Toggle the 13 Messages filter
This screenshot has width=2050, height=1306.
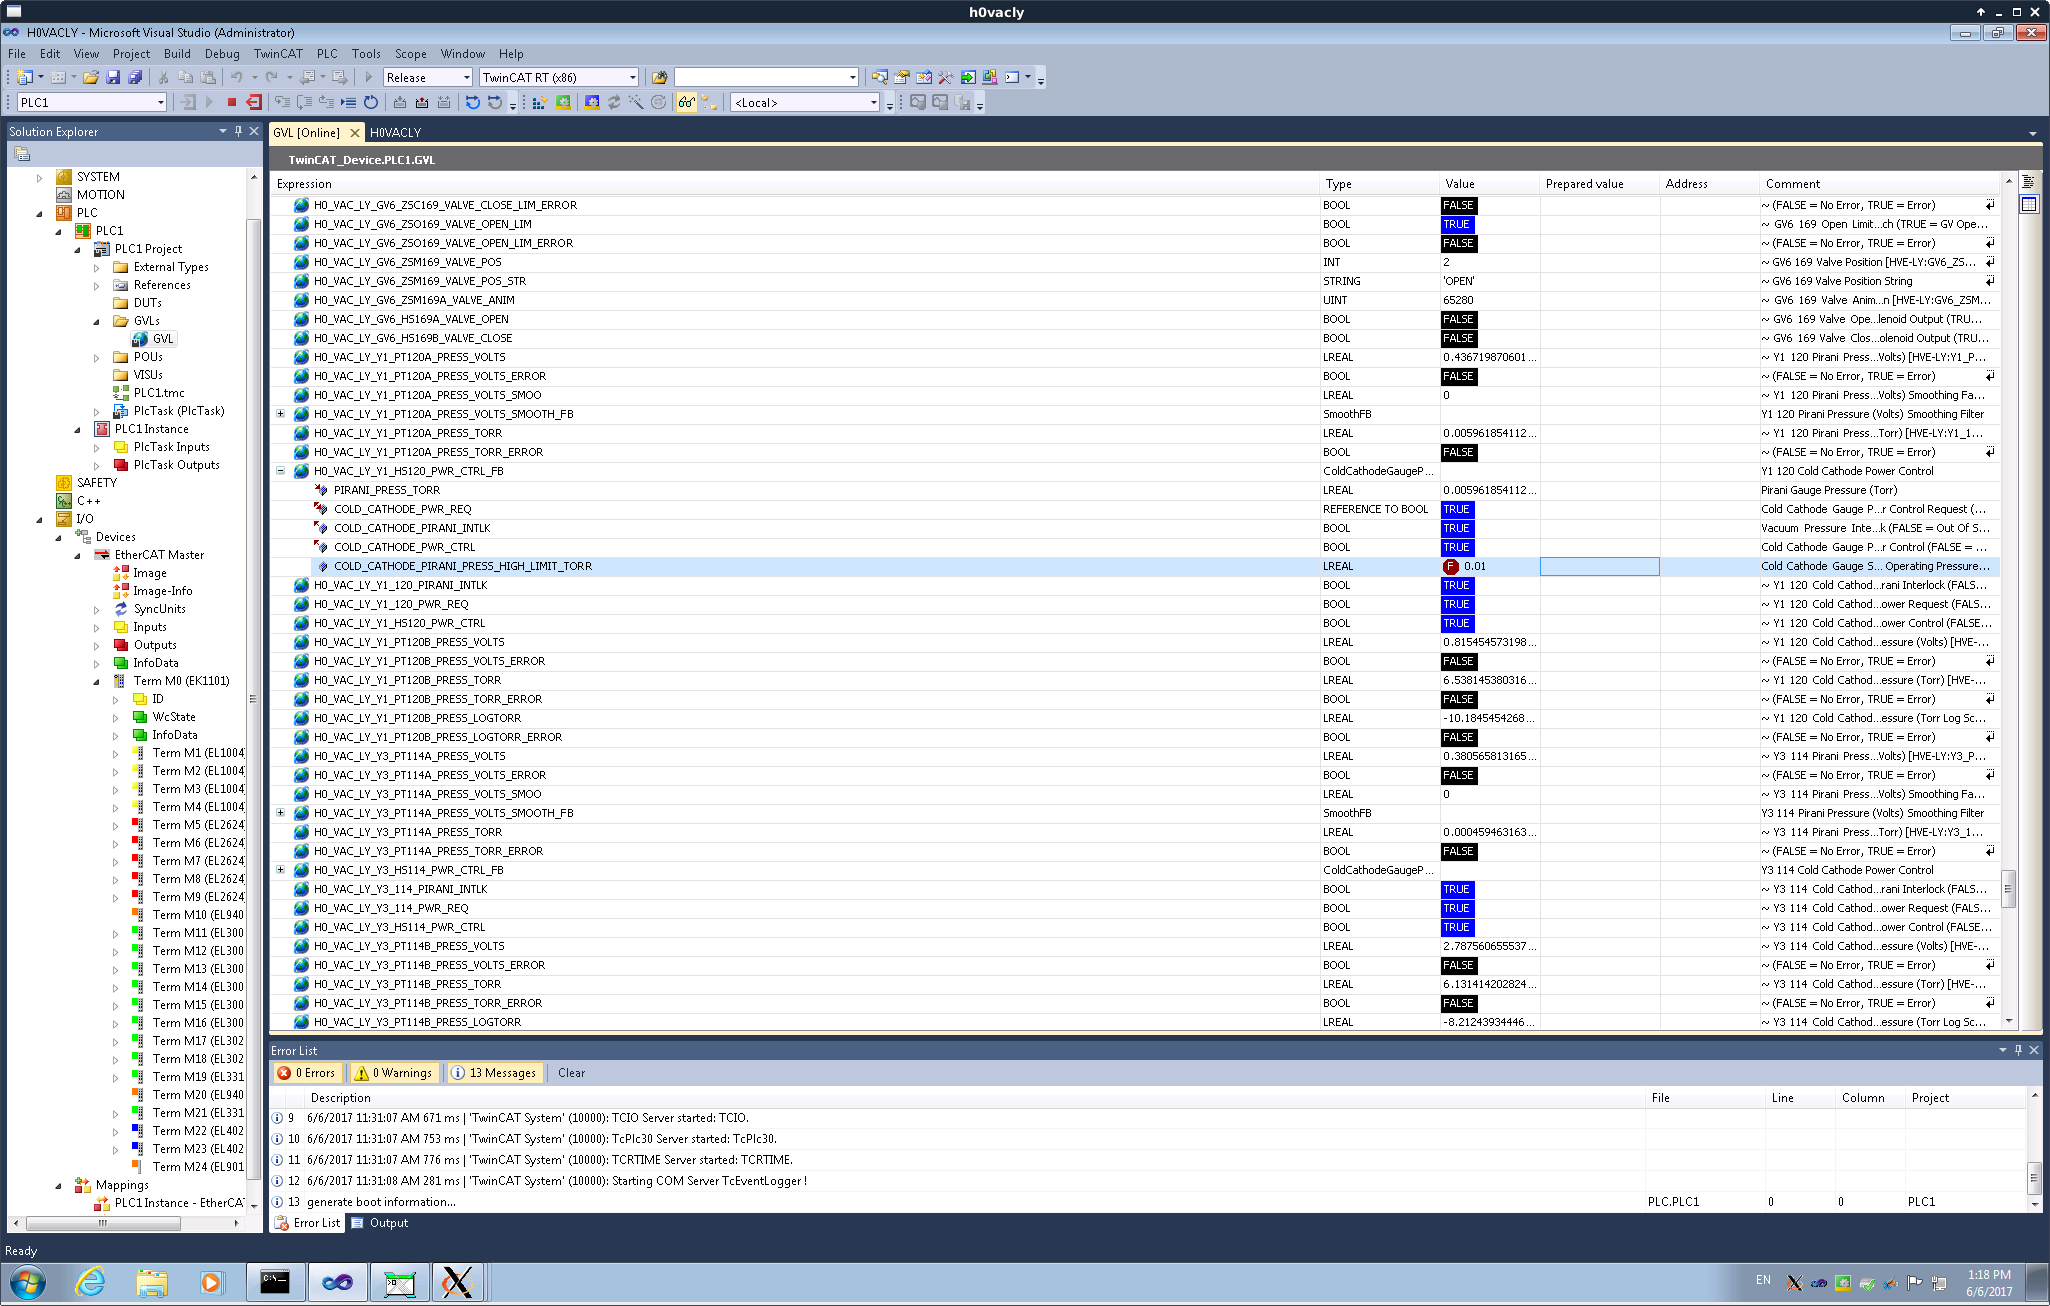click(x=495, y=1073)
